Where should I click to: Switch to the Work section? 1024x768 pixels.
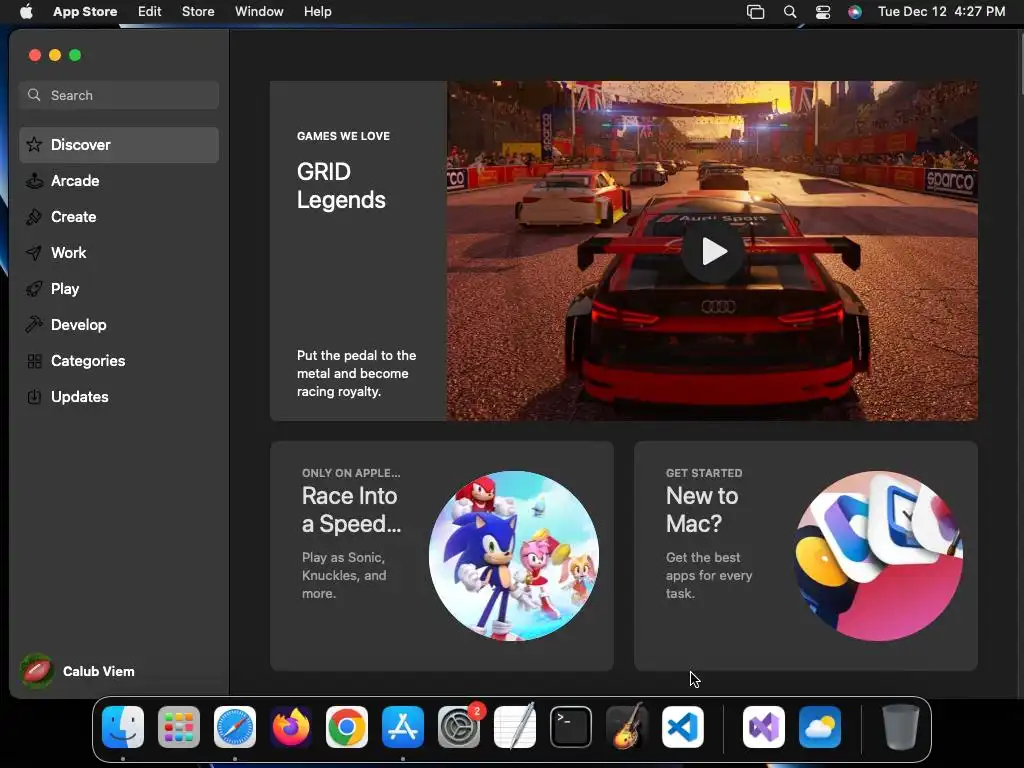pos(119,253)
